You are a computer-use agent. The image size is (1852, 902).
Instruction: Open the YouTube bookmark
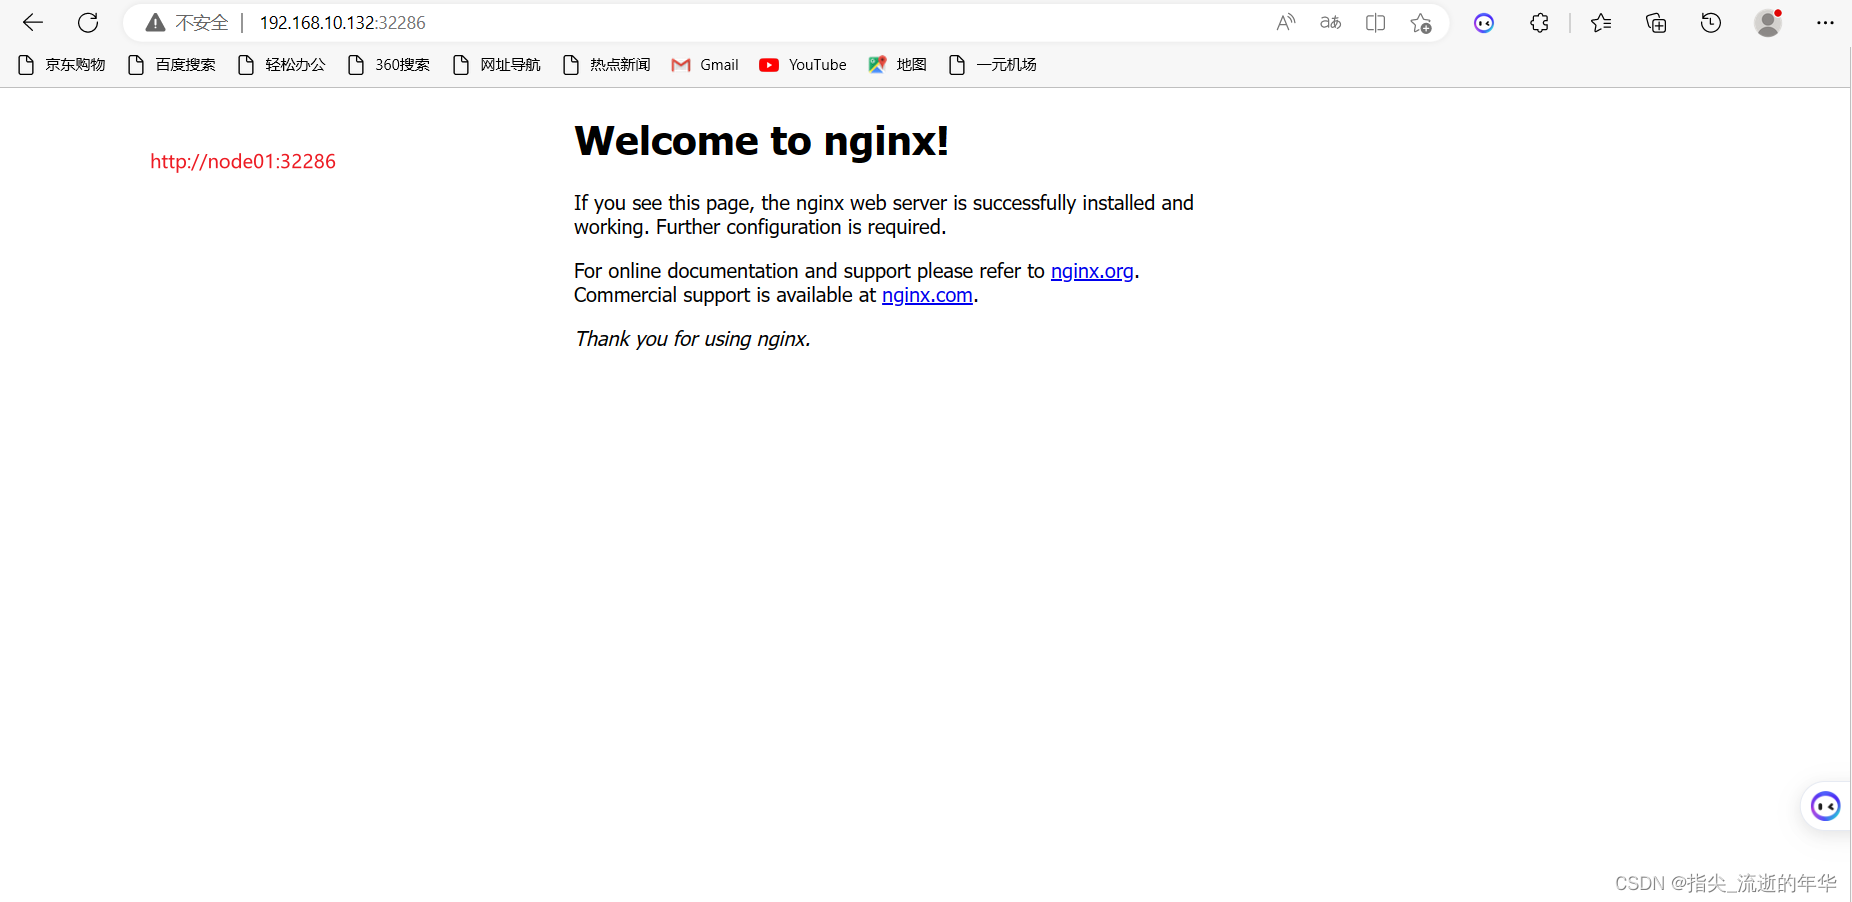pos(803,65)
